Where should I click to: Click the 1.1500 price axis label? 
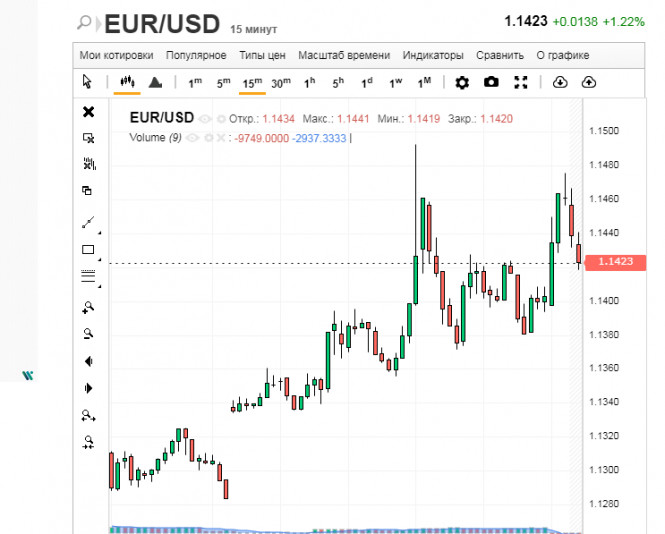604,131
